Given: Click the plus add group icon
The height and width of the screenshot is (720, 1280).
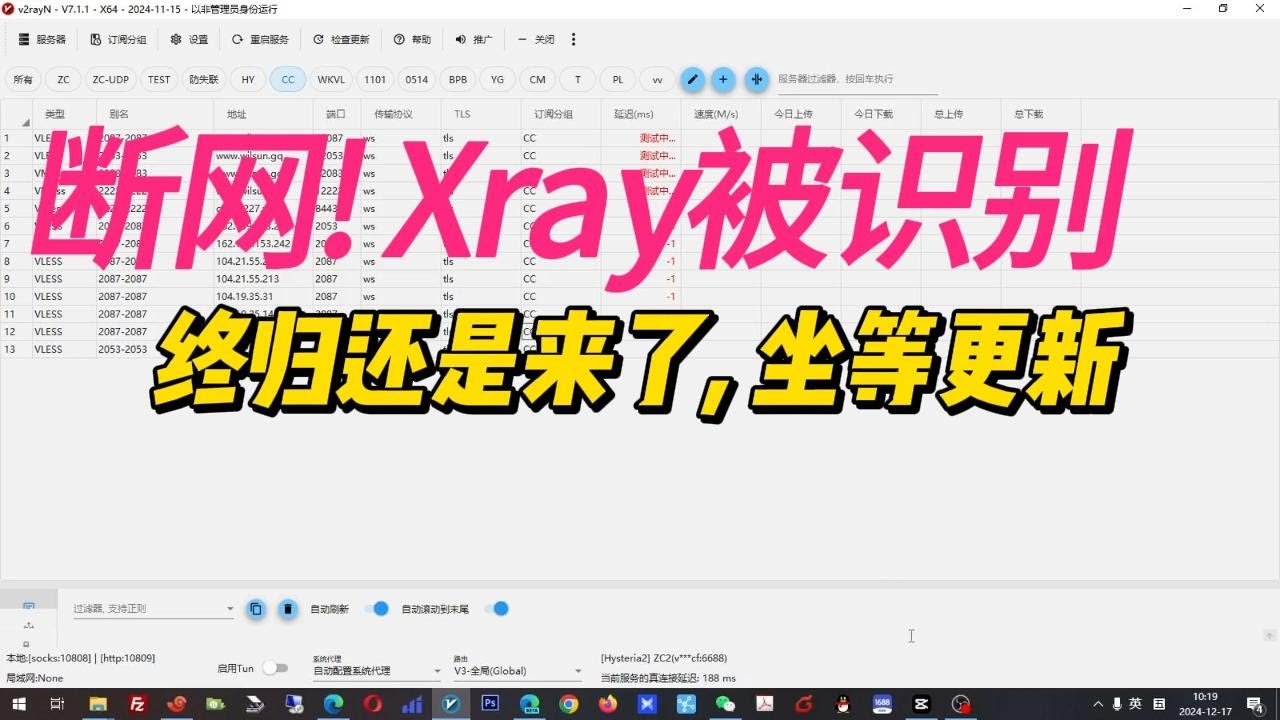Looking at the screenshot, I should [723, 79].
